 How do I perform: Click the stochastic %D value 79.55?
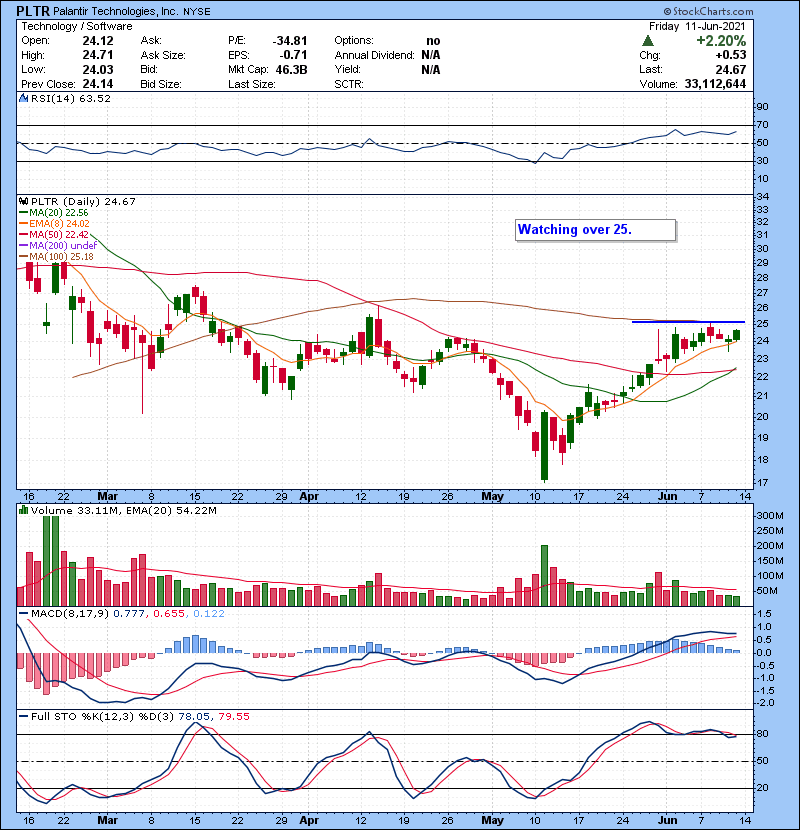(233, 717)
